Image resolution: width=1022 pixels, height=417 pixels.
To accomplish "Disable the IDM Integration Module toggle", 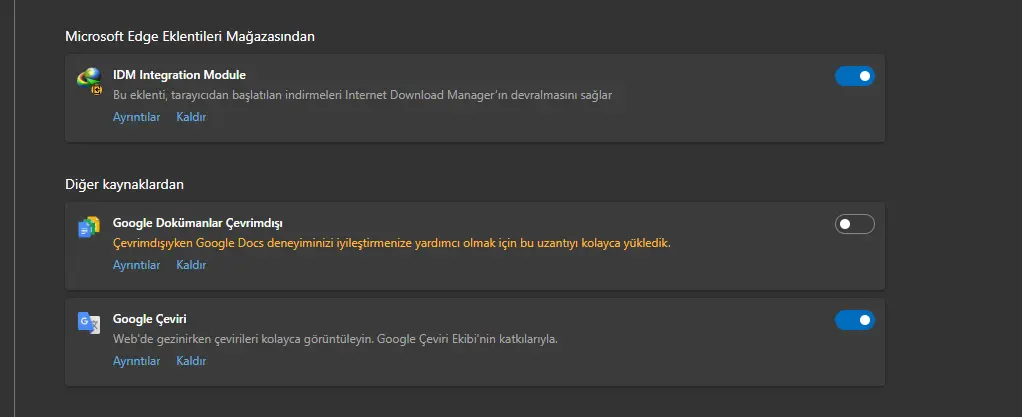I will (854, 76).
